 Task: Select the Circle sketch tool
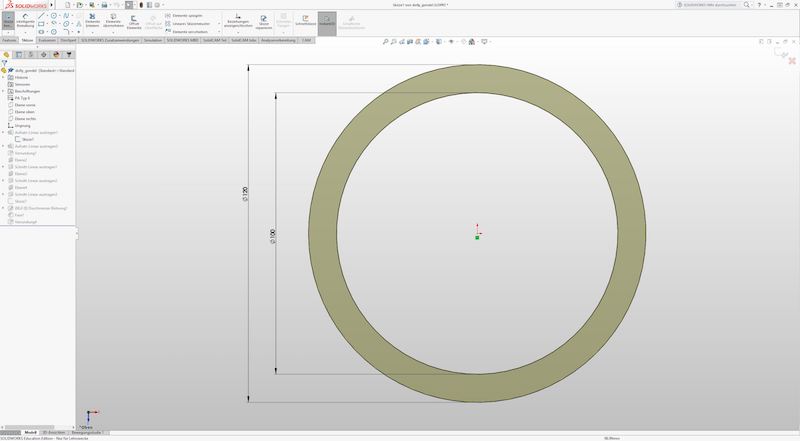54,15
